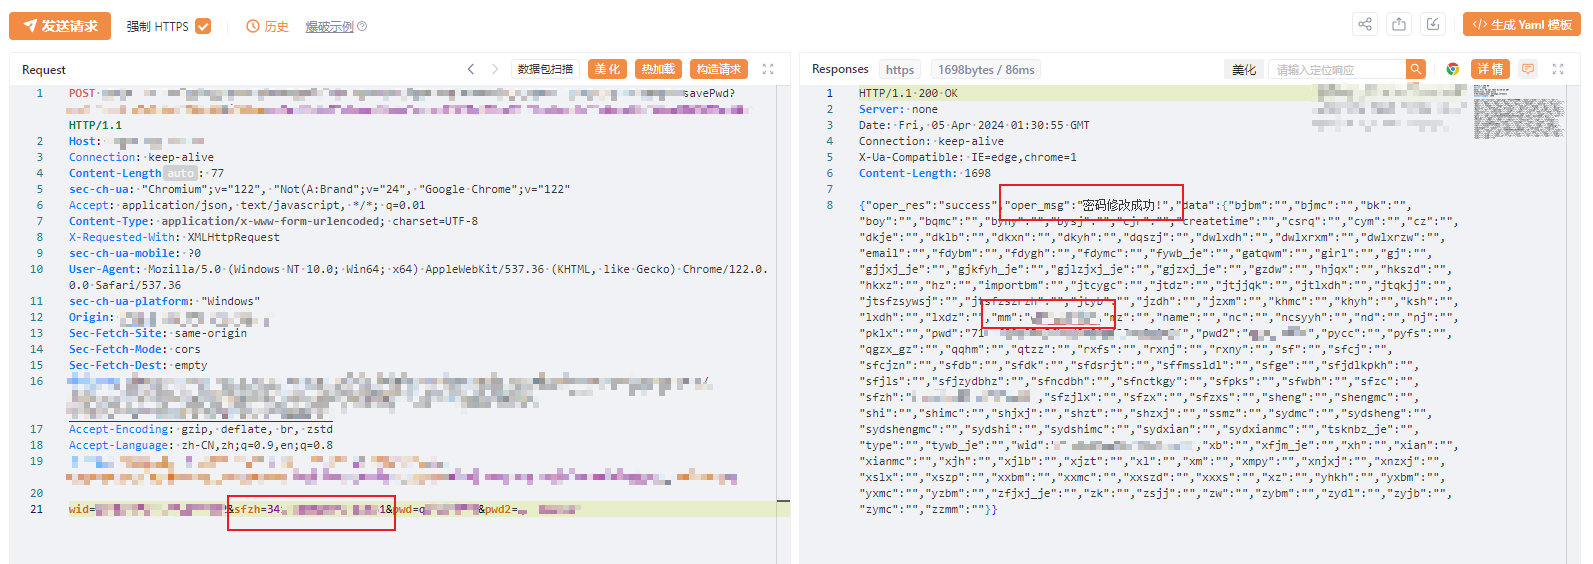Click the share icon in top toolbar
The image size is (1593, 564).
click(1365, 25)
